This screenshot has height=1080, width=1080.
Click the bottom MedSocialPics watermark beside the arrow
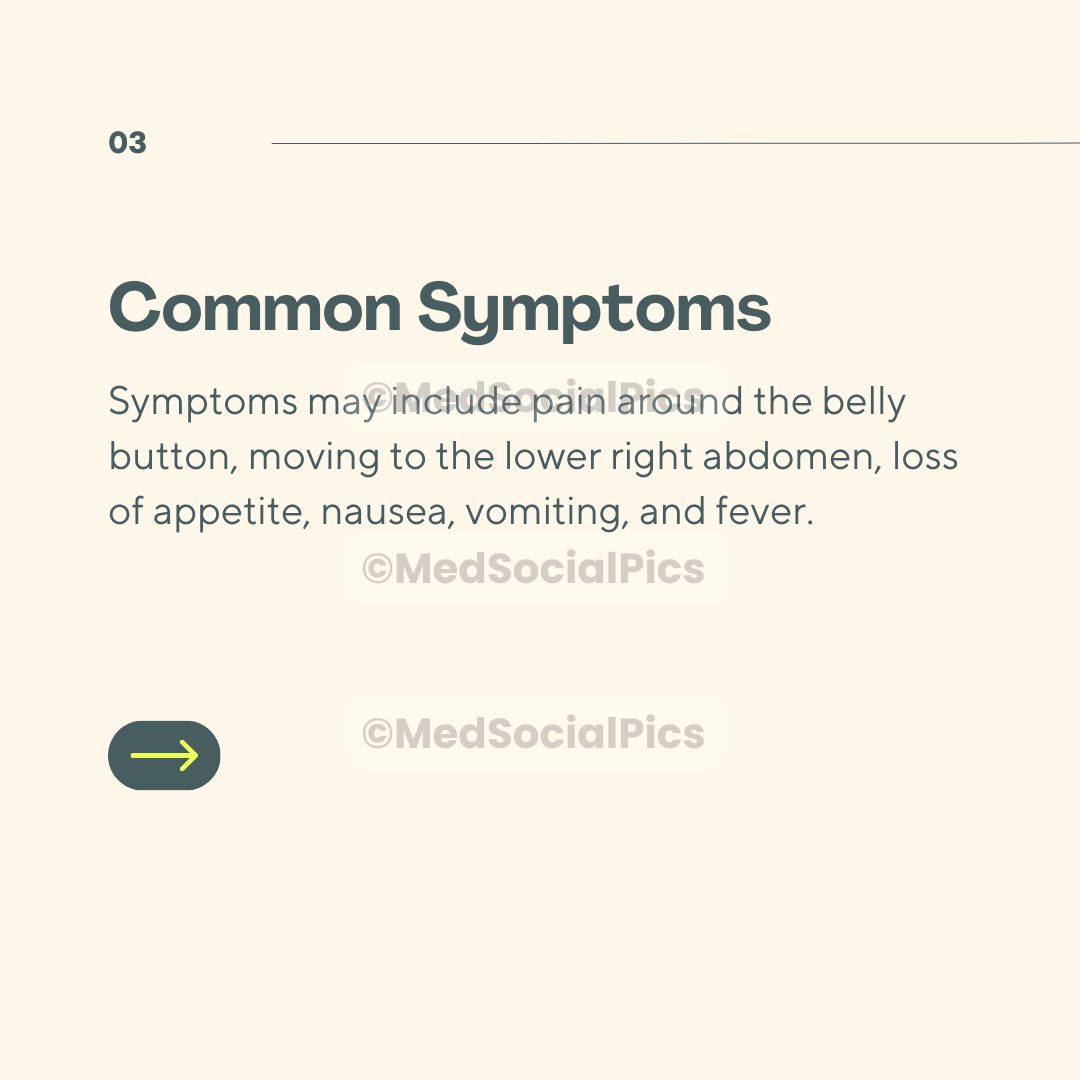tap(534, 733)
